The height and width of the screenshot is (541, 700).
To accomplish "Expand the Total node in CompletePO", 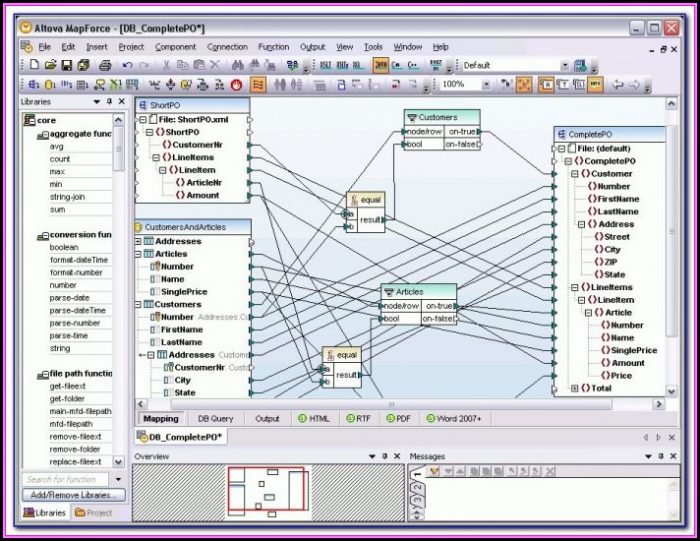I will tap(575, 388).
